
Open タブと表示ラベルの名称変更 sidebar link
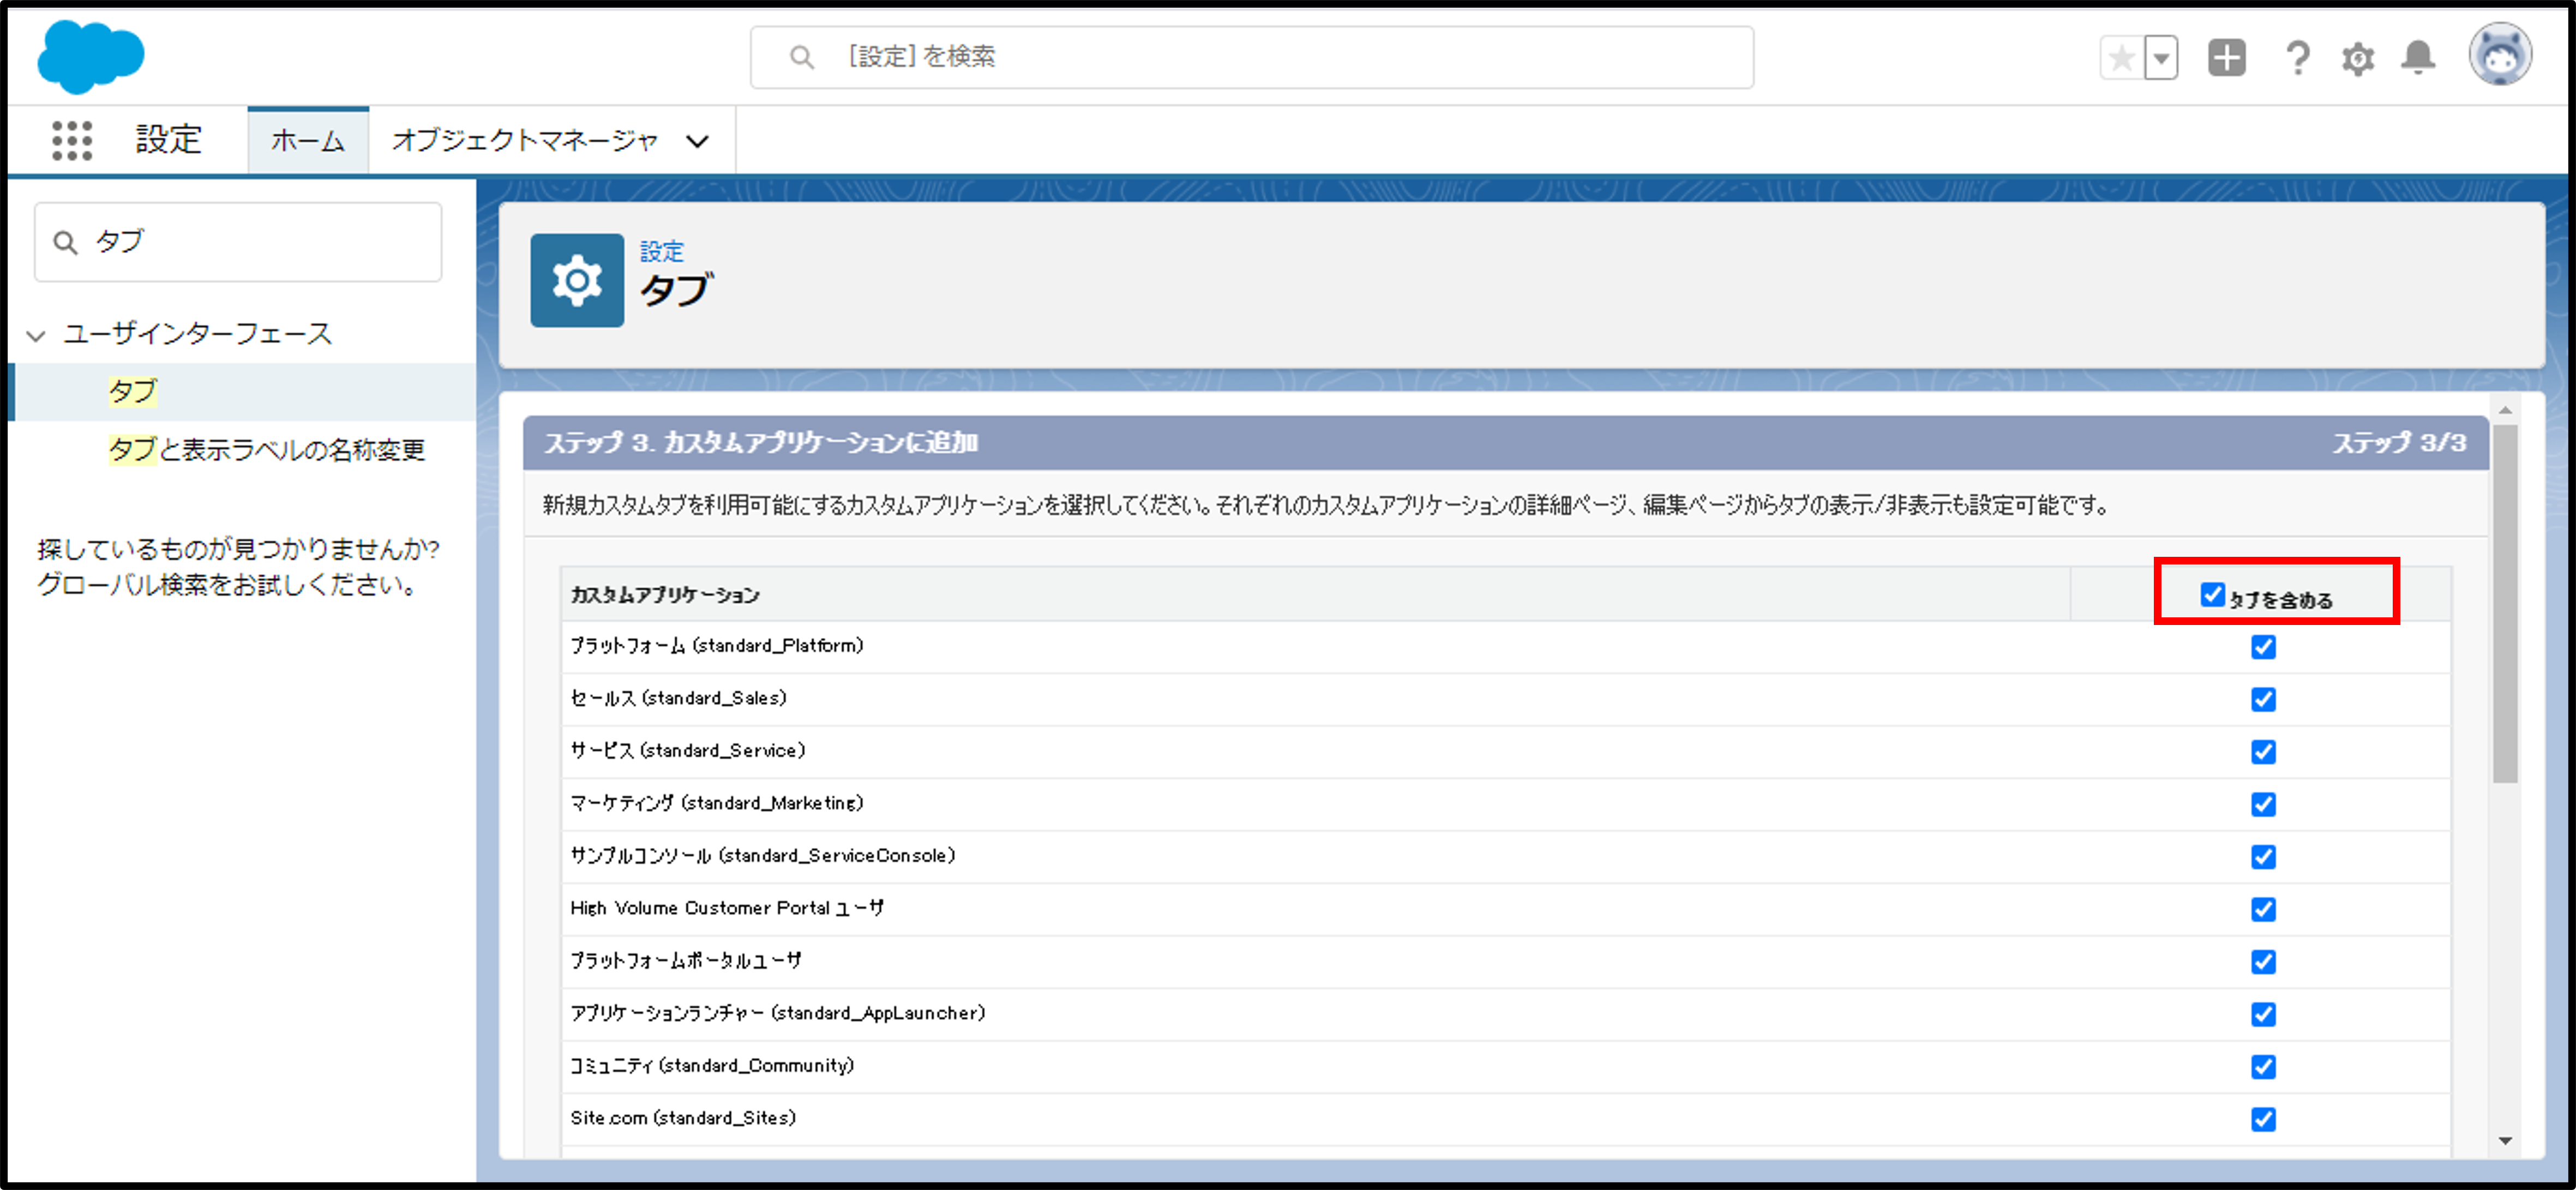pos(266,449)
